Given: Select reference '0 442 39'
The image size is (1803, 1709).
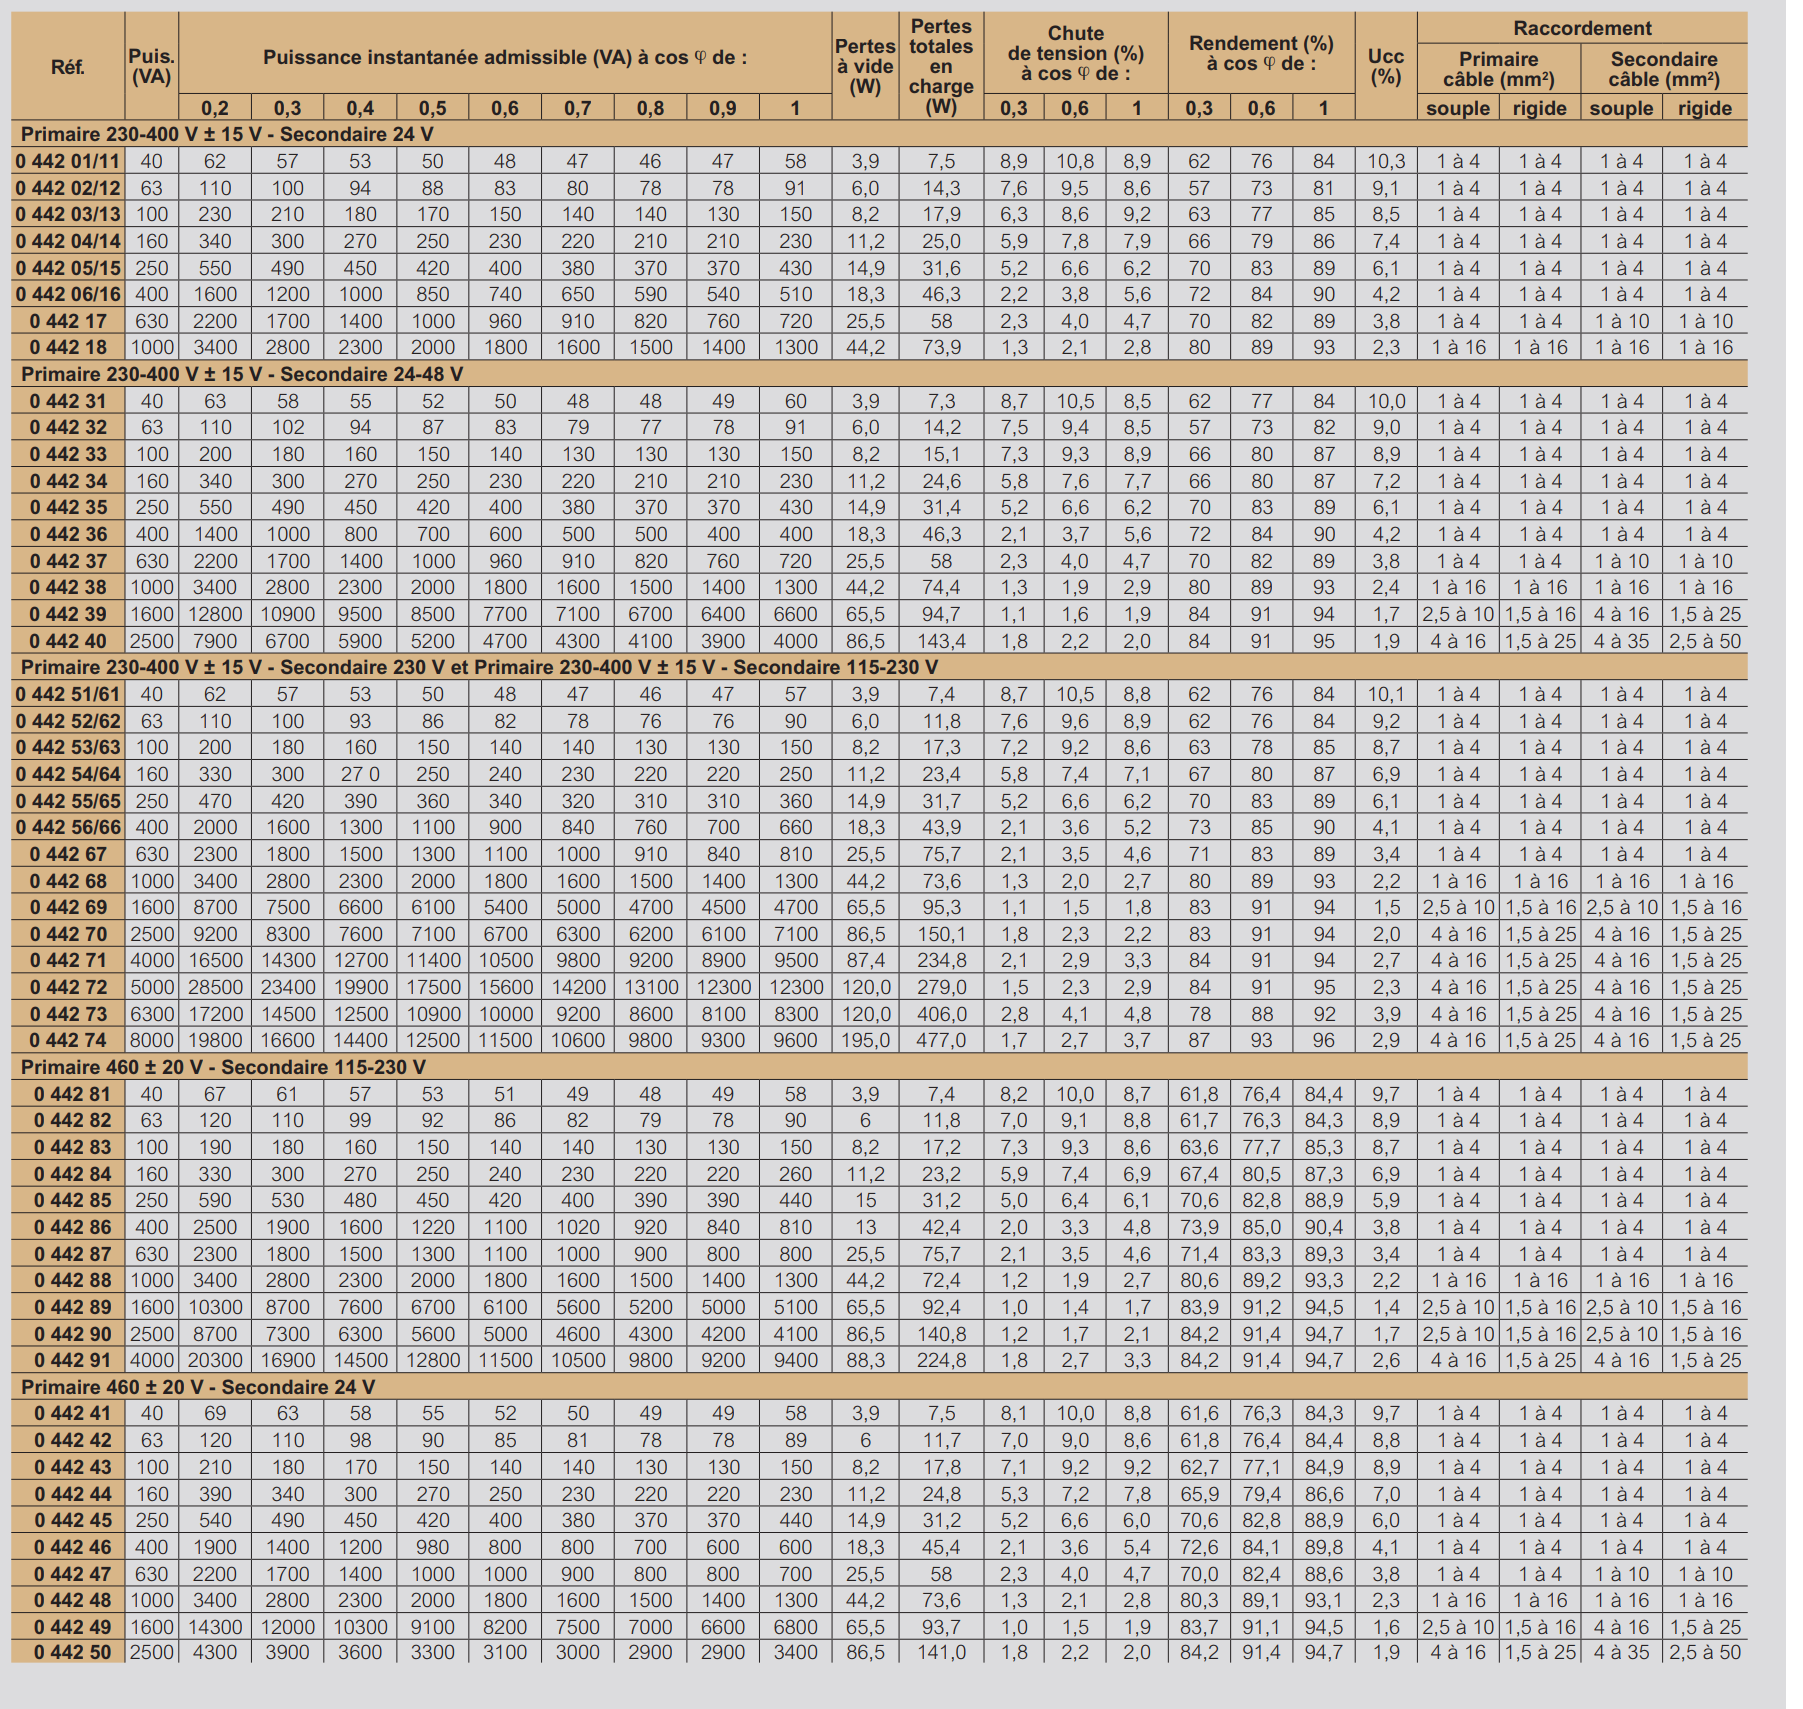Looking at the screenshot, I should (68, 614).
